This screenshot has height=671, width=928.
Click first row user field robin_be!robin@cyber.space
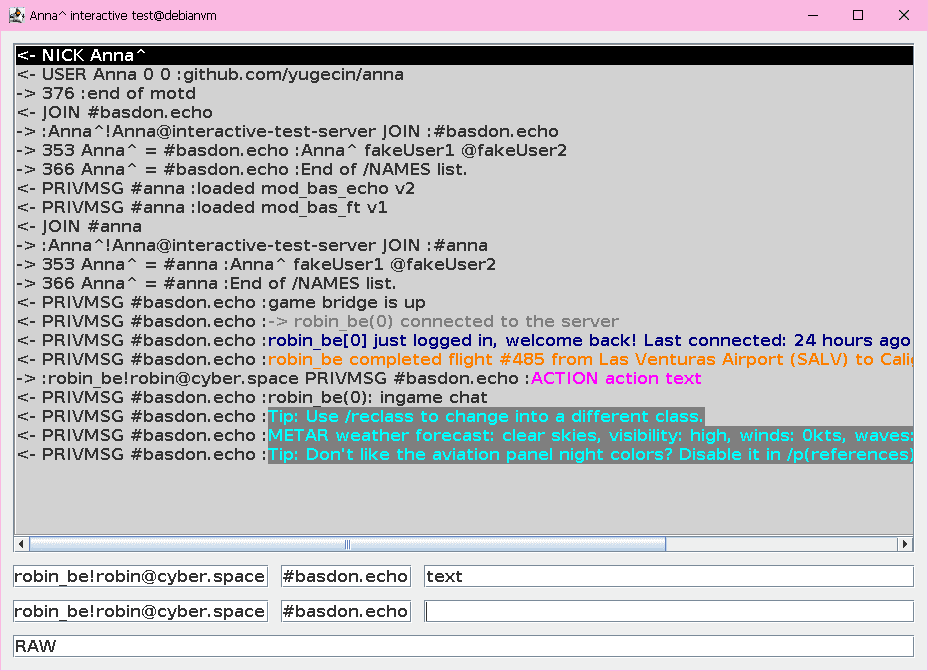pyautogui.click(x=140, y=576)
